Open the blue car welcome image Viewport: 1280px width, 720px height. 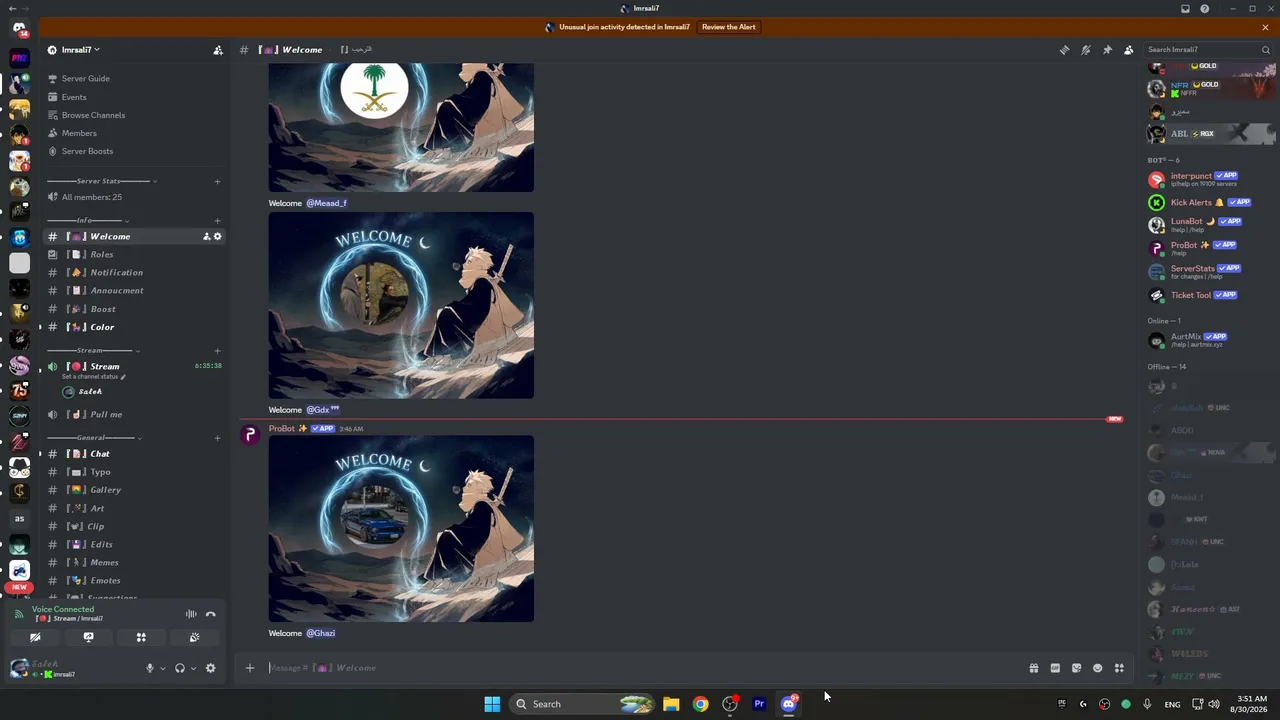coord(401,529)
